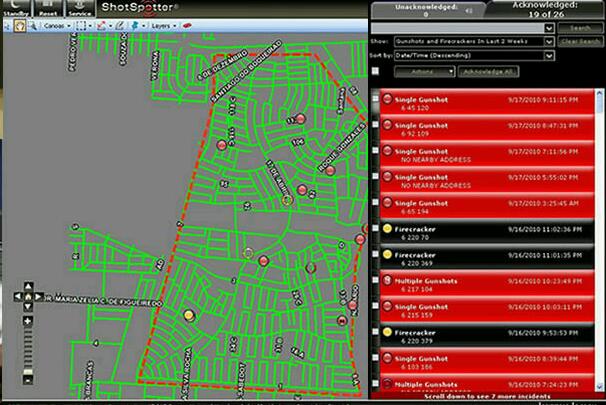Image resolution: width=606 pixels, height=405 pixels.
Task: Click the Clear Search button
Action: click(x=580, y=41)
